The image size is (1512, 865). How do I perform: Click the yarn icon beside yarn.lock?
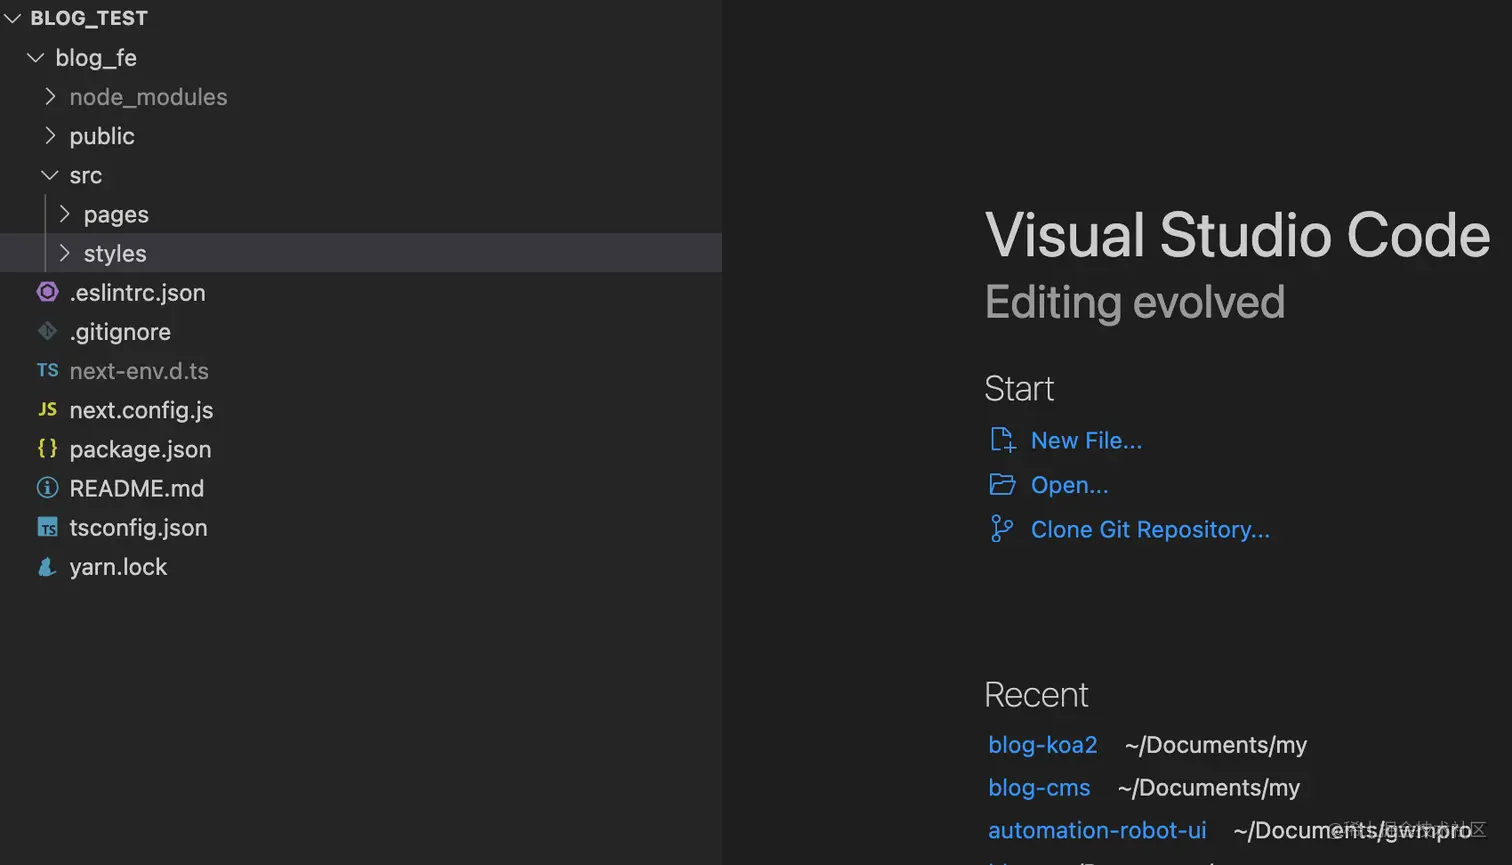[x=47, y=567]
